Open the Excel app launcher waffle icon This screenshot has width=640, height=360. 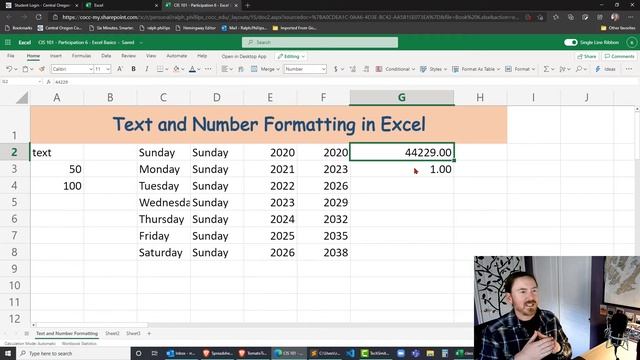[x=8, y=42]
